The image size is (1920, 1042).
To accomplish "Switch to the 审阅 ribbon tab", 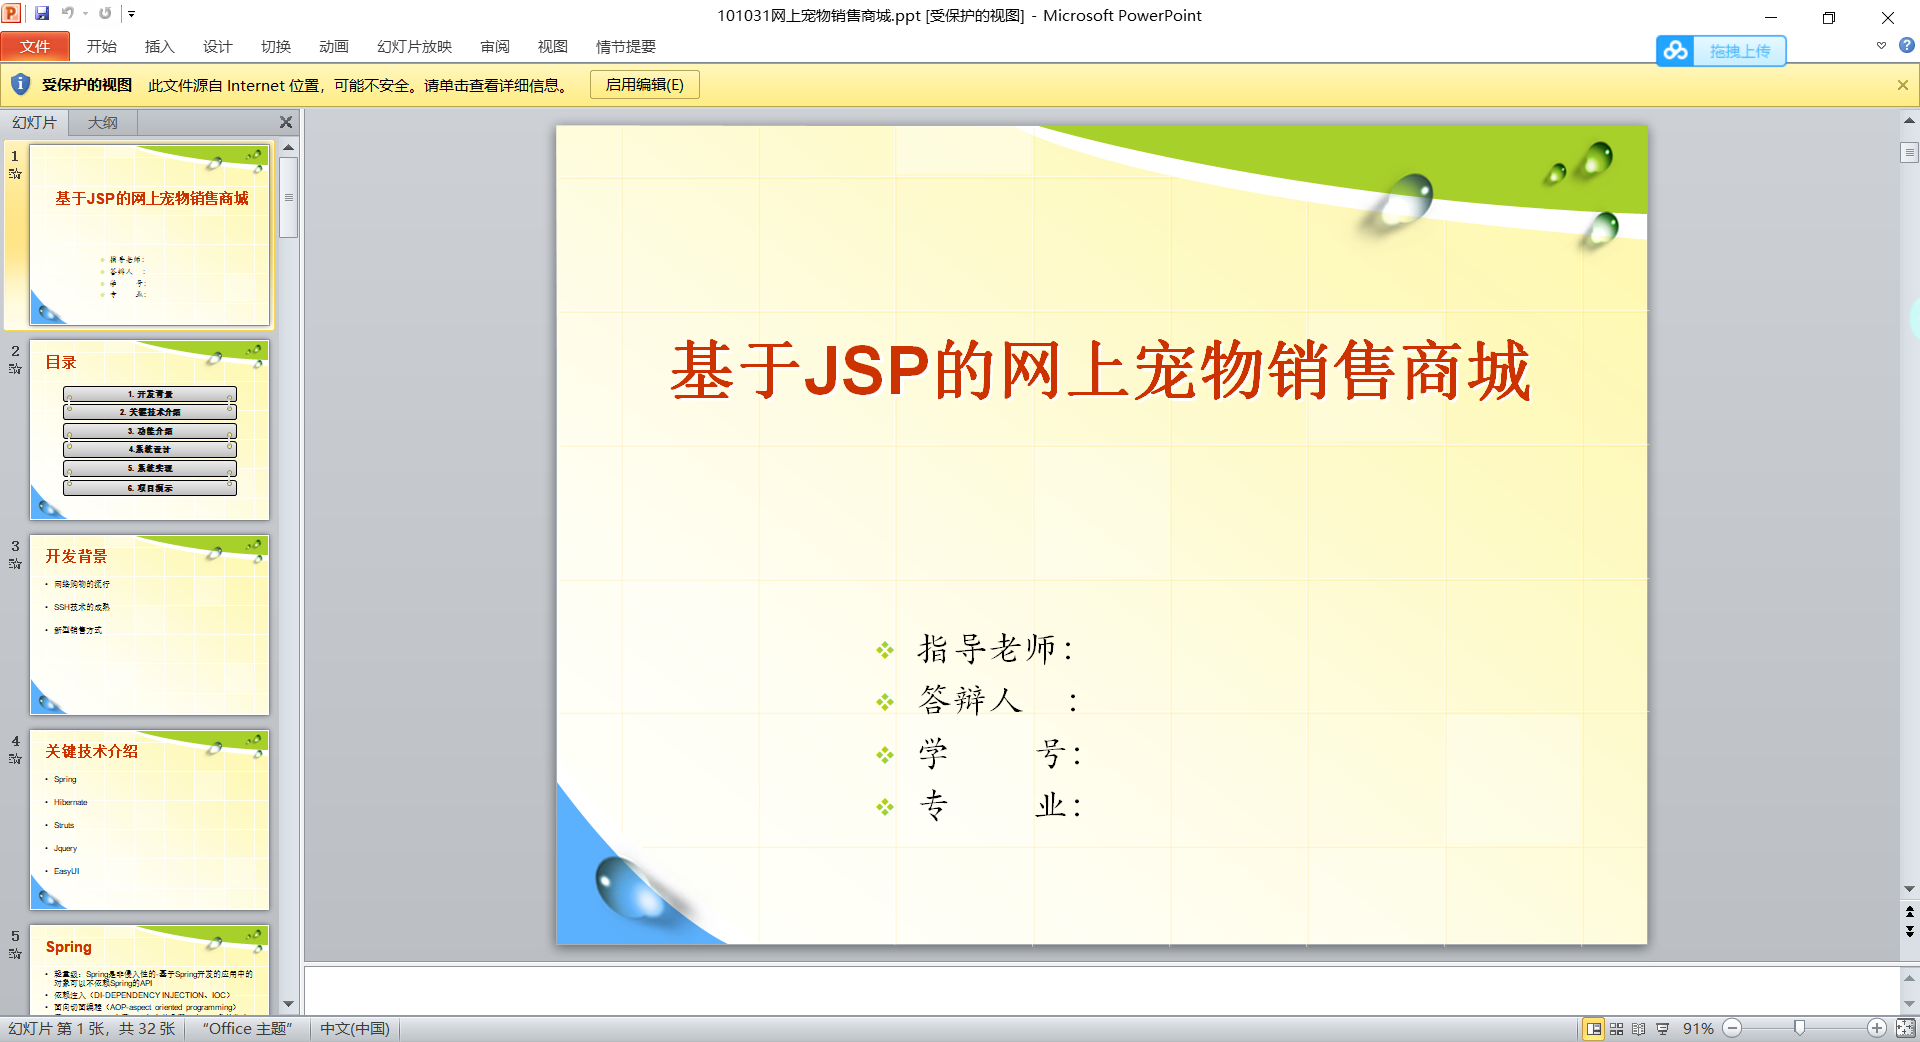I will pyautogui.click(x=495, y=47).
